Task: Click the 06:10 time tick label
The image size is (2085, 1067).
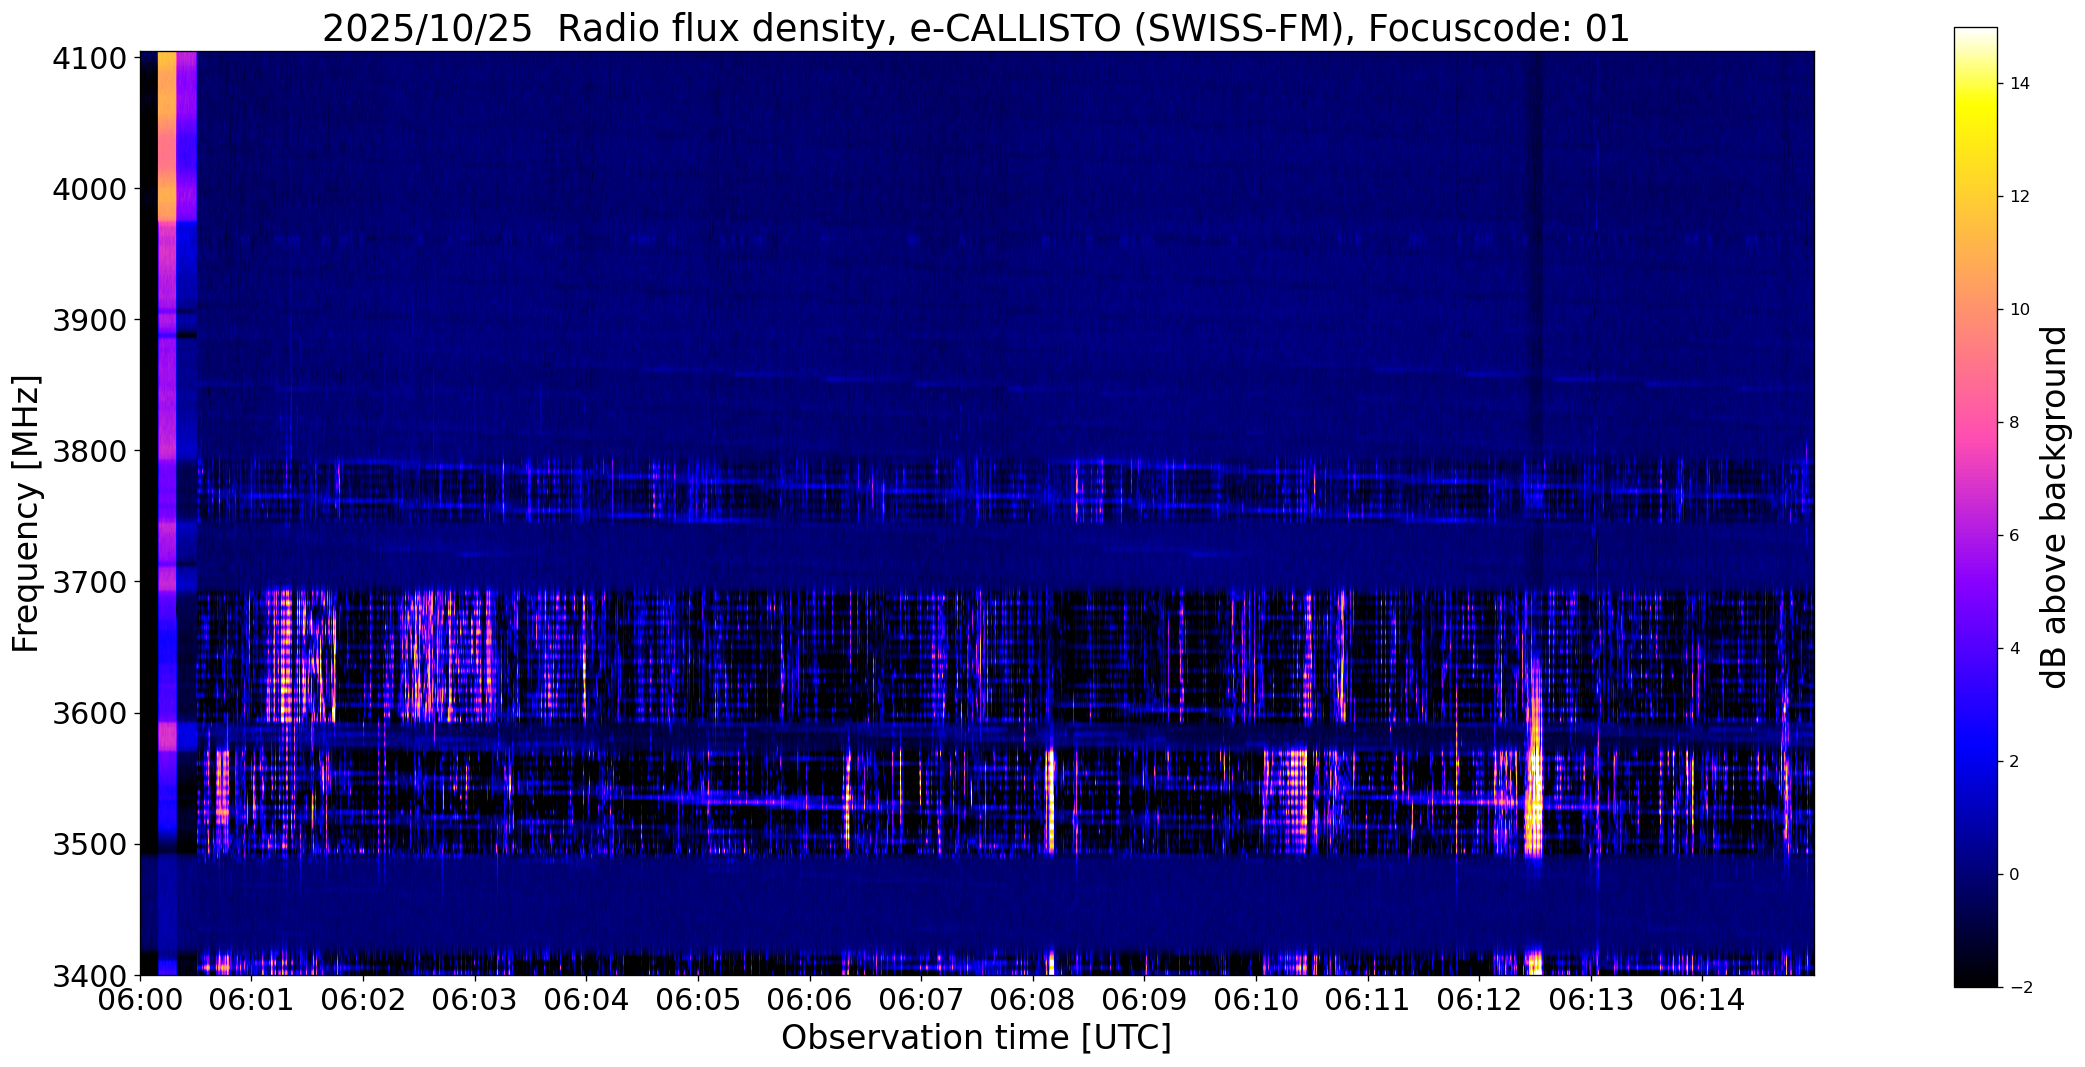Action: (x=1256, y=1000)
